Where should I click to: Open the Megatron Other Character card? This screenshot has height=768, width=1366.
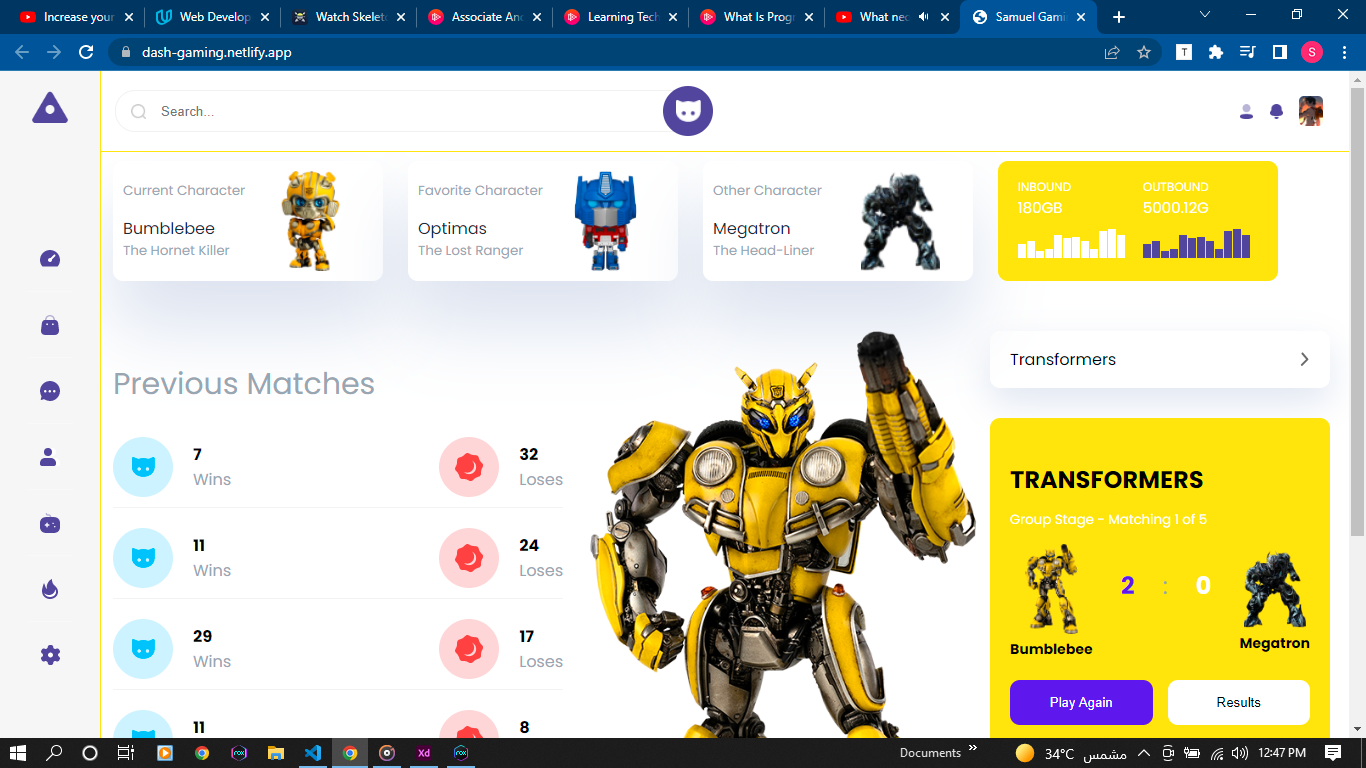click(x=838, y=221)
